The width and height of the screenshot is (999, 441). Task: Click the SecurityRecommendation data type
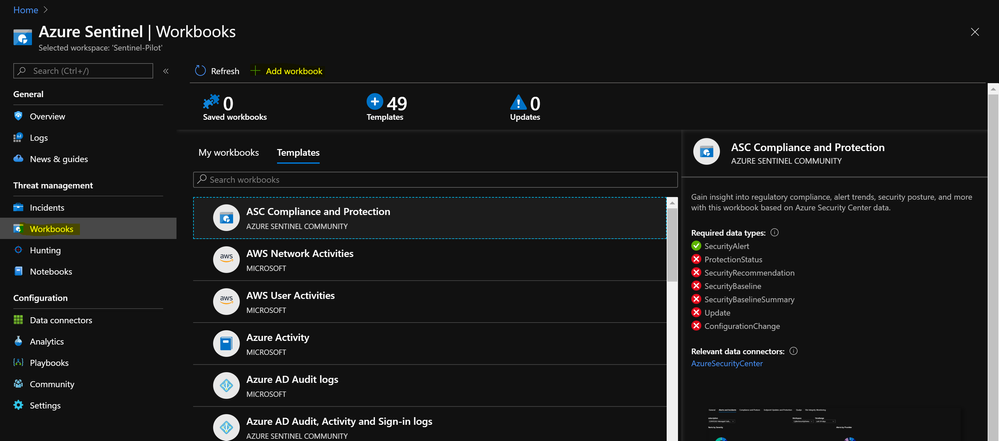click(749, 273)
